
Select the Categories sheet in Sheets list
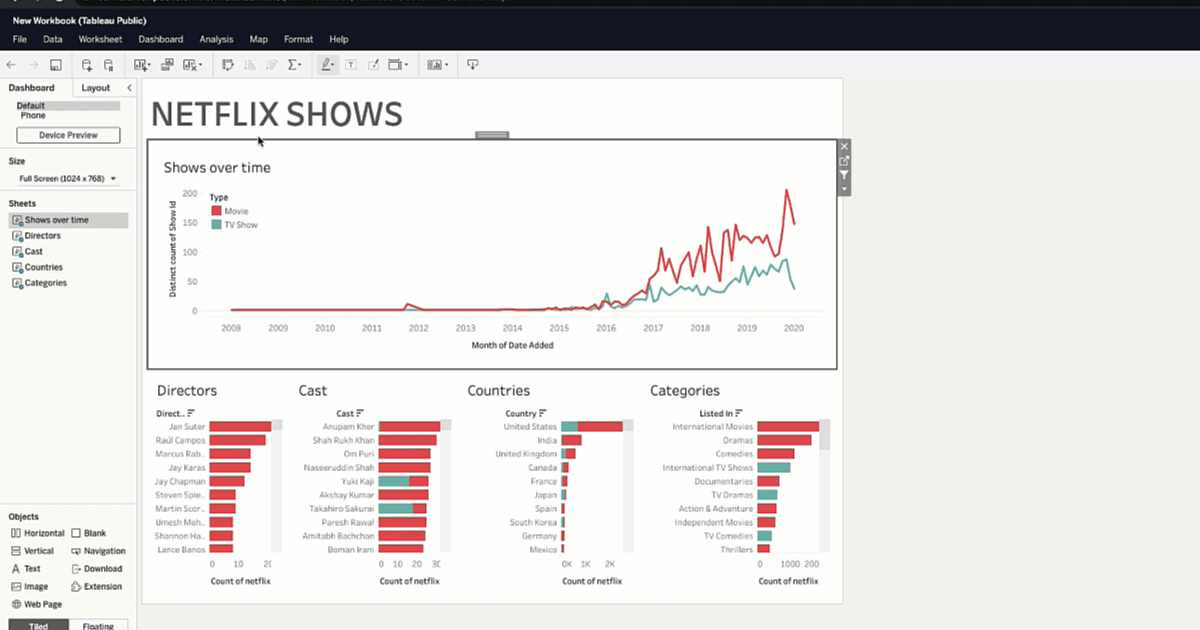coord(39,283)
